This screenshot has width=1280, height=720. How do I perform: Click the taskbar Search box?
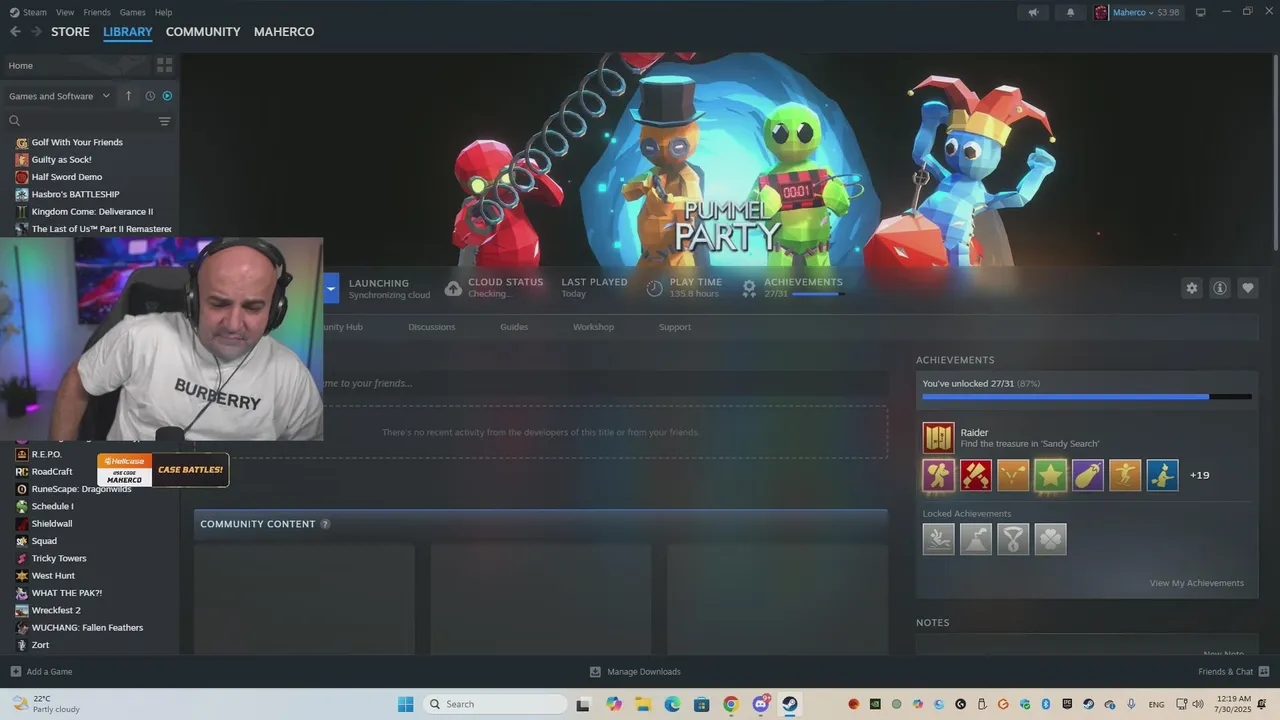(495, 704)
